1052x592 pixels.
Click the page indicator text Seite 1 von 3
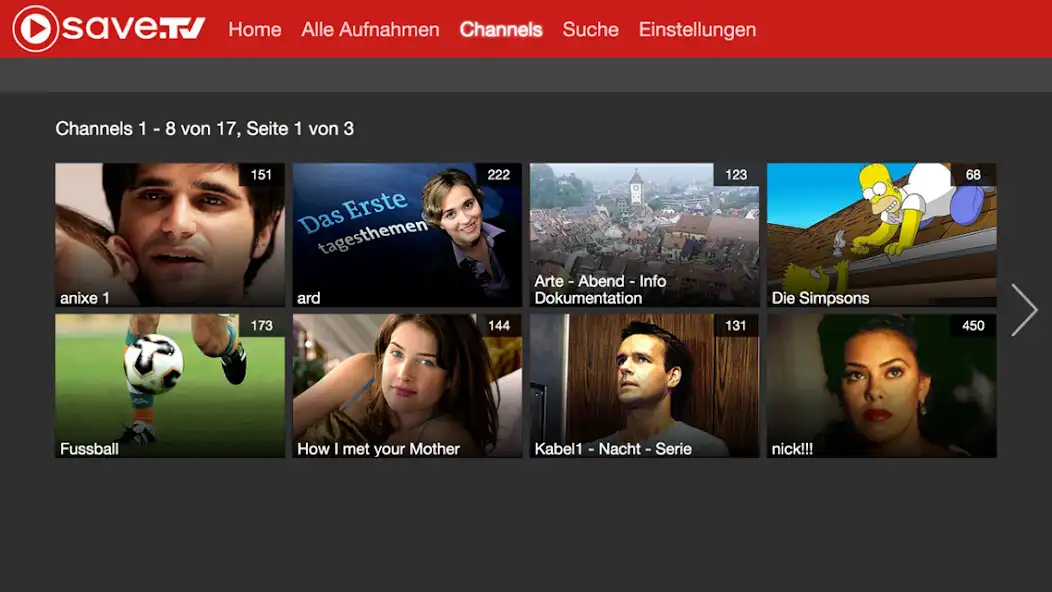coord(300,128)
